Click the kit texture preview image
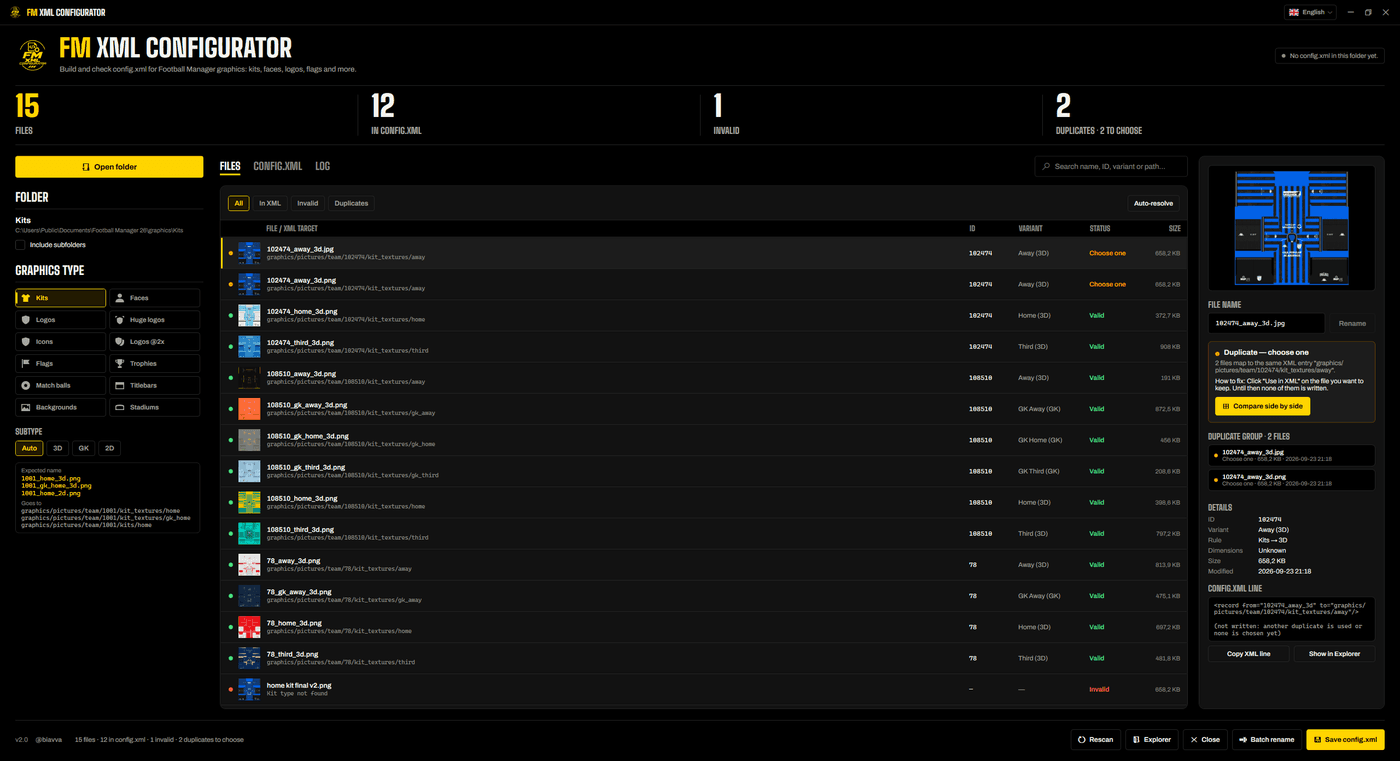 pos(1291,228)
